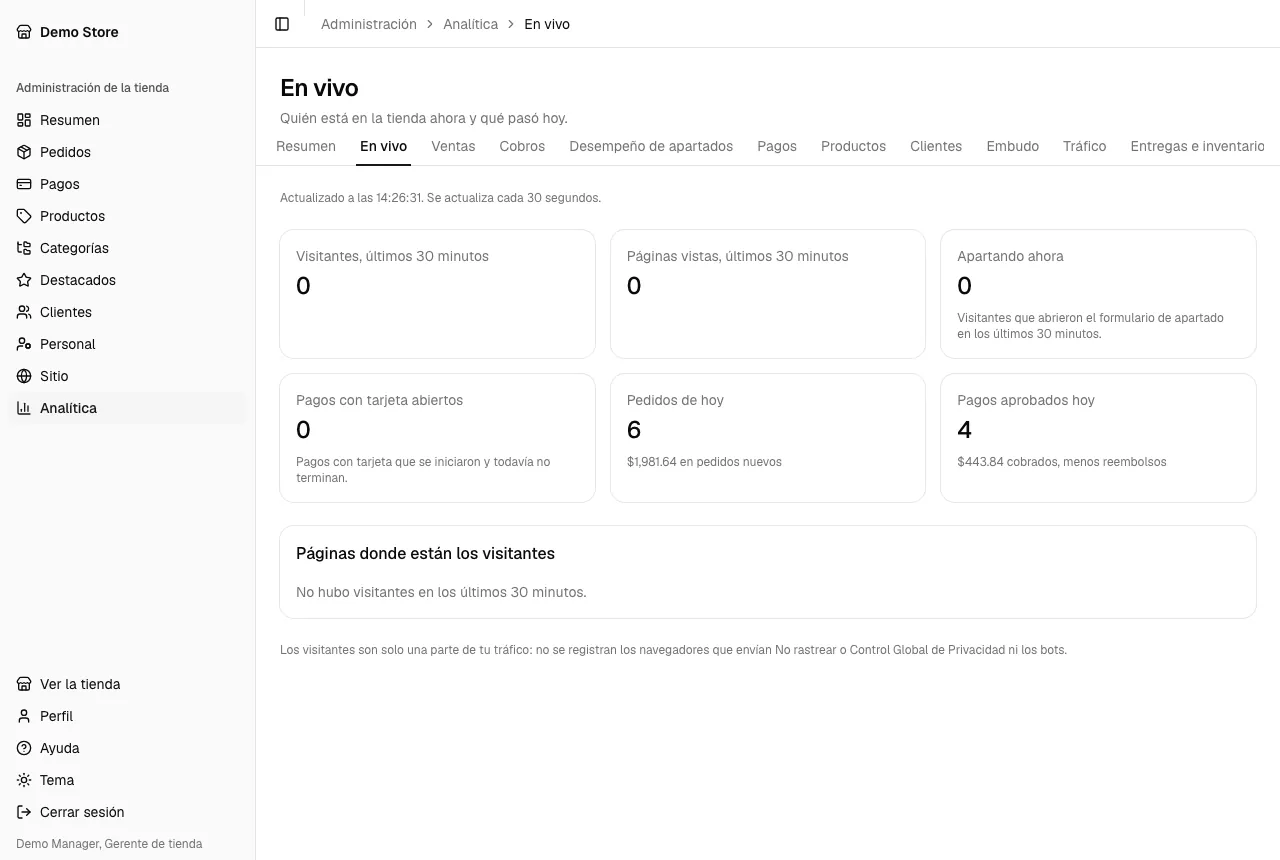The image size is (1280, 860).
Task: Click the Productos tag icon
Action: (24, 216)
